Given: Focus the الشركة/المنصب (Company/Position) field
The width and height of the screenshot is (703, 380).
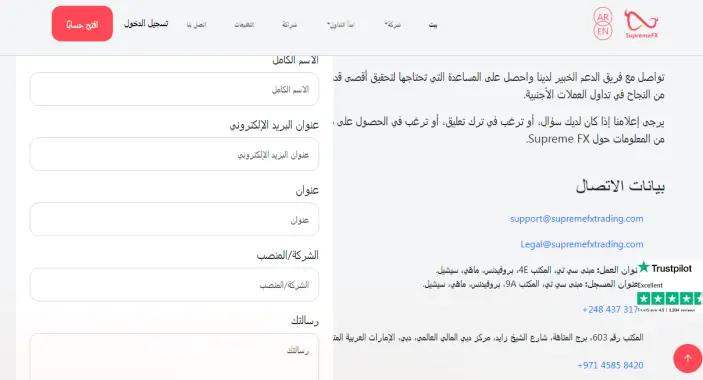Looking at the screenshot, I should click(174, 285).
